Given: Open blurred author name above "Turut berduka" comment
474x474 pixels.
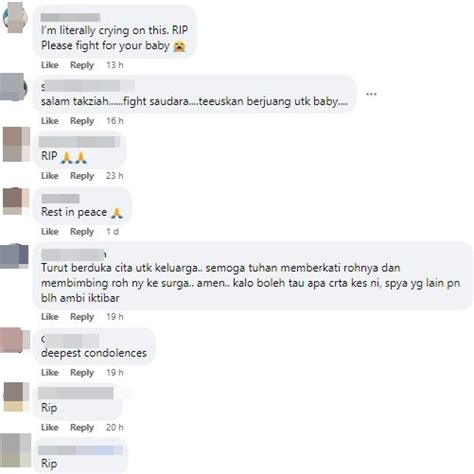Looking at the screenshot, I should click(x=74, y=255).
